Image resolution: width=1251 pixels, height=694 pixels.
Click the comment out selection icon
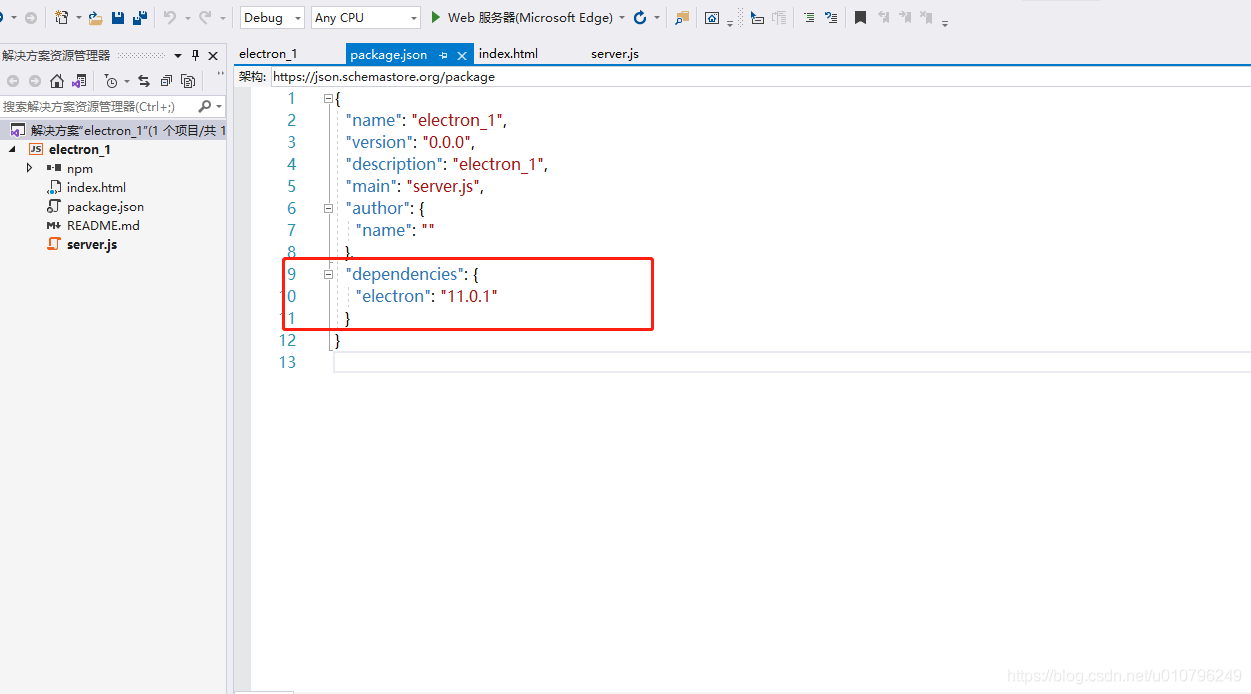757,17
